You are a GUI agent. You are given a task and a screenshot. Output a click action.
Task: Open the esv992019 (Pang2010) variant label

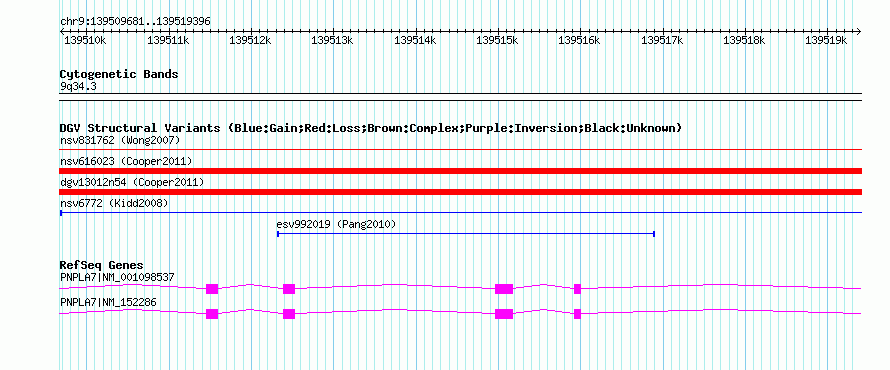pyautogui.click(x=336, y=224)
